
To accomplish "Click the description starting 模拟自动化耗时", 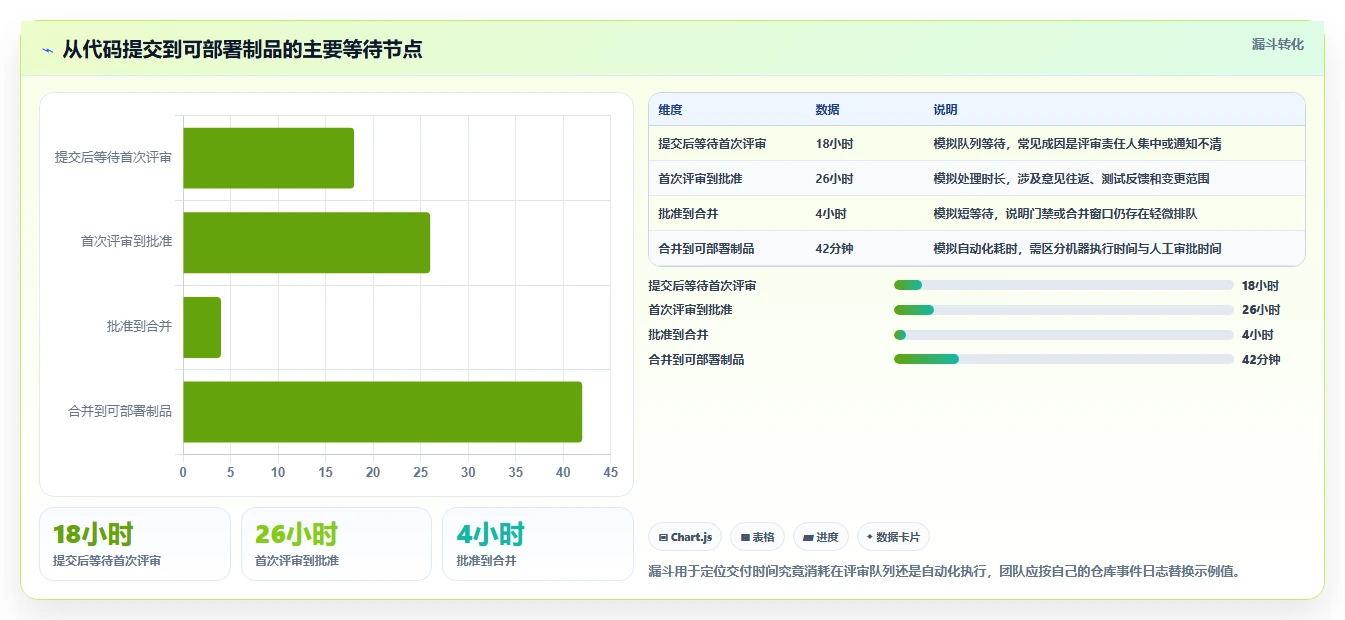I will click(x=1077, y=249).
